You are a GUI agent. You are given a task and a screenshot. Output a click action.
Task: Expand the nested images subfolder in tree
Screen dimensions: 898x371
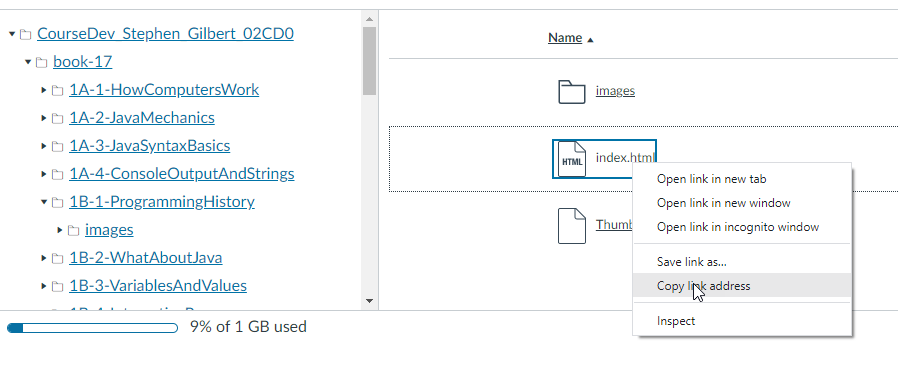(x=60, y=230)
